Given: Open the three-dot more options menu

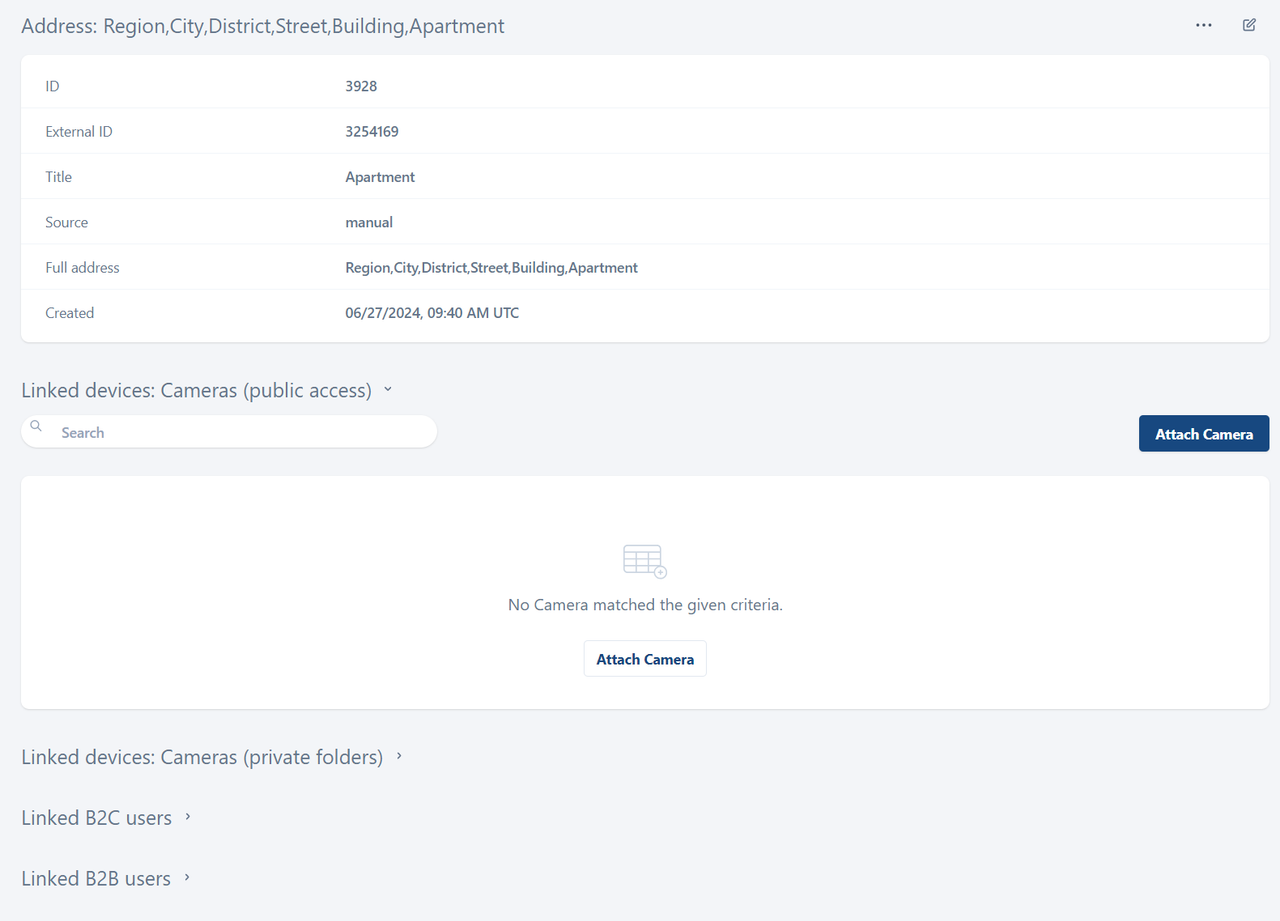Looking at the screenshot, I should [x=1204, y=25].
